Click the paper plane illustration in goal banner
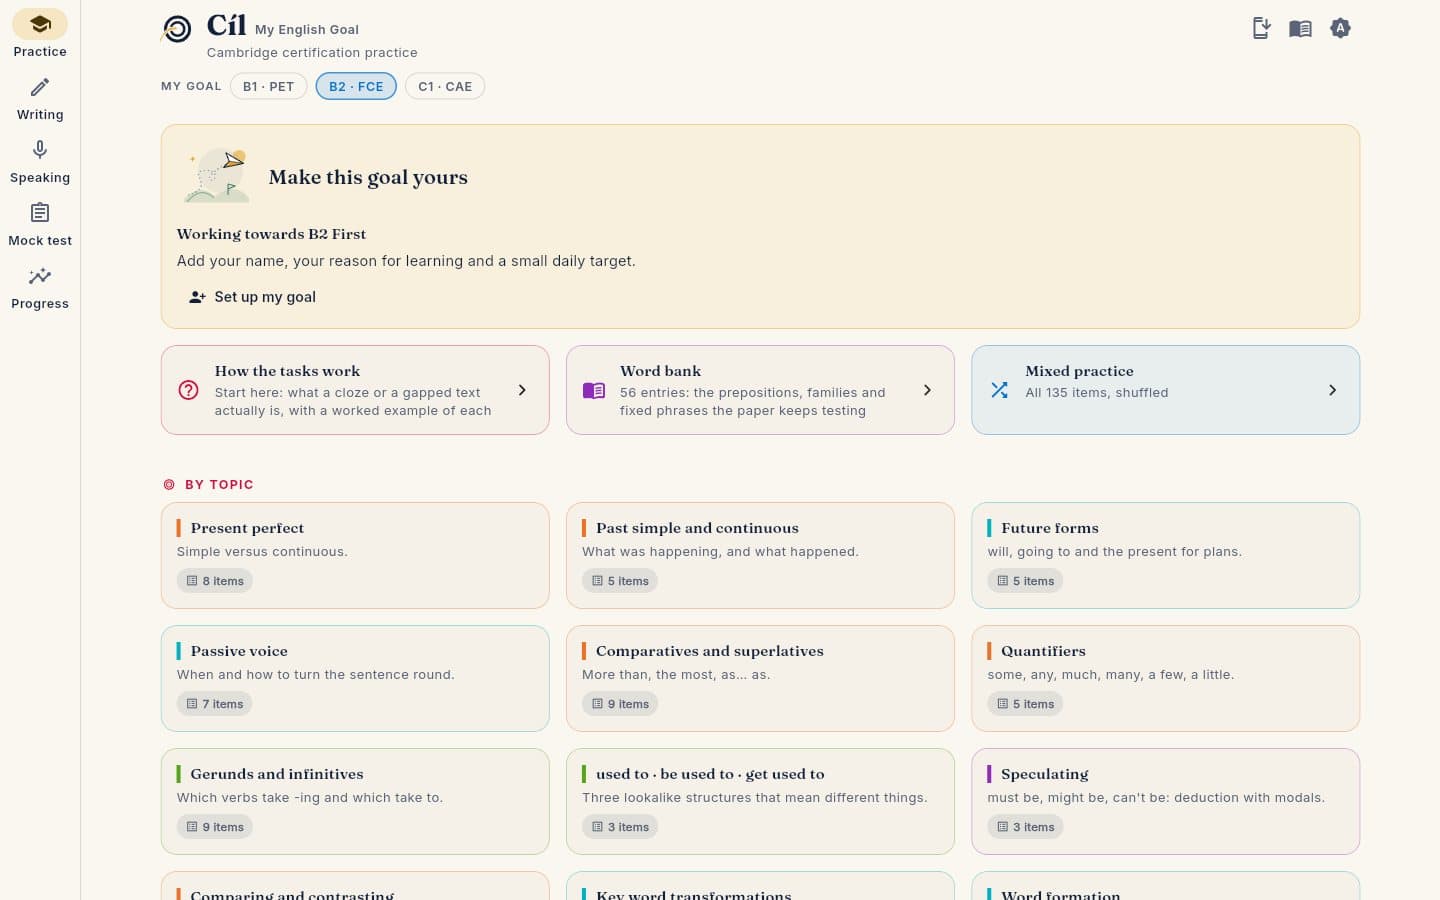 pyautogui.click(x=218, y=176)
